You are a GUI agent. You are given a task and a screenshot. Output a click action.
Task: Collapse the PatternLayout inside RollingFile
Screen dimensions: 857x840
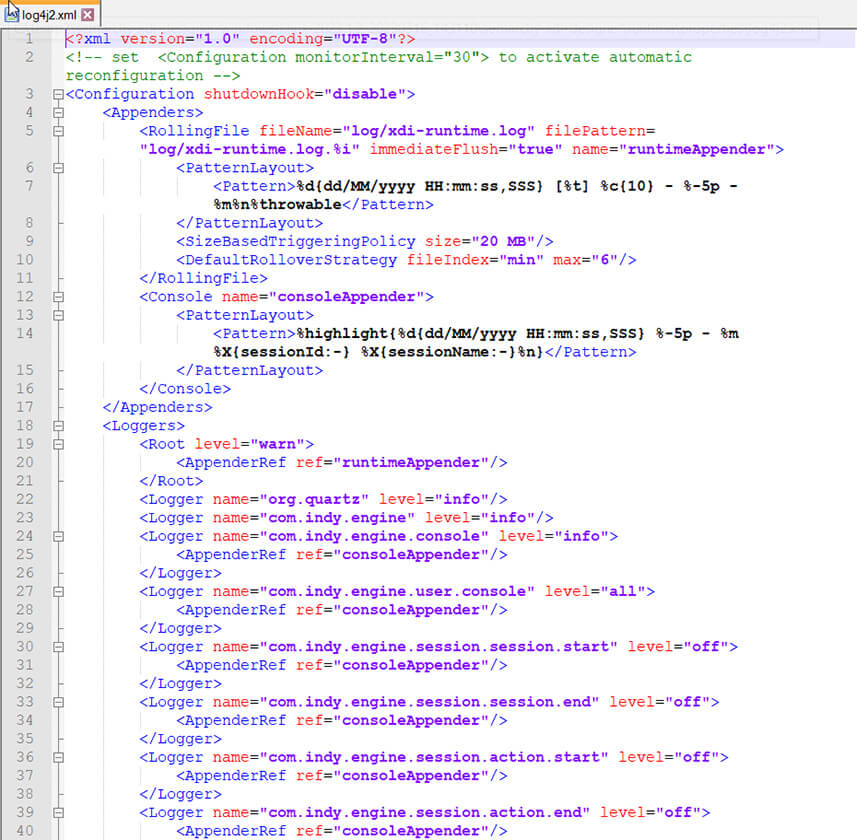click(57, 167)
